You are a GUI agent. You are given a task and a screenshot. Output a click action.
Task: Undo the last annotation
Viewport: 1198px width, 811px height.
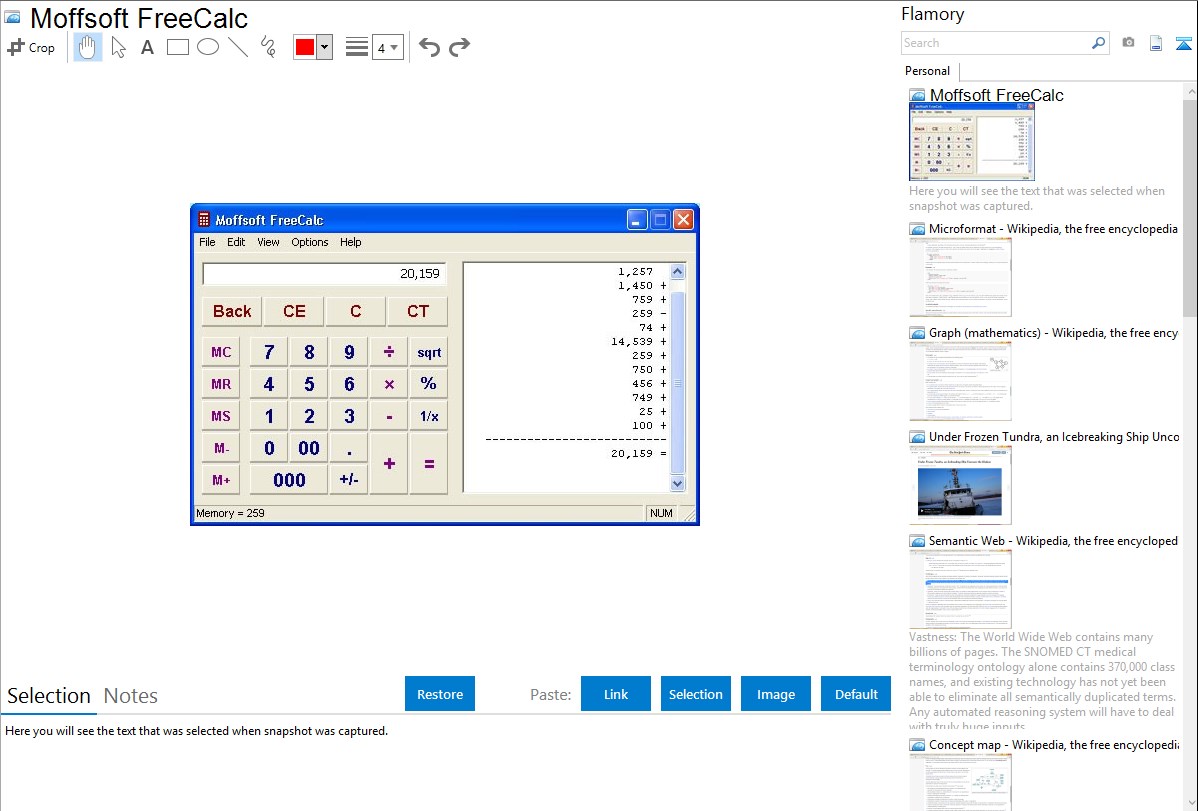(x=429, y=47)
